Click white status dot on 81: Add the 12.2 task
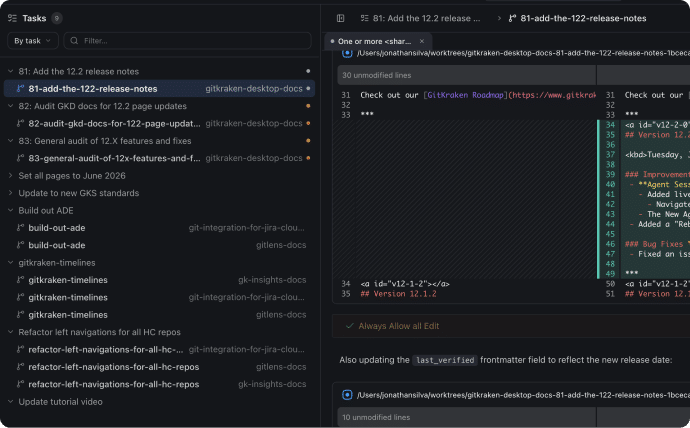The width and height of the screenshot is (690, 428). point(308,71)
